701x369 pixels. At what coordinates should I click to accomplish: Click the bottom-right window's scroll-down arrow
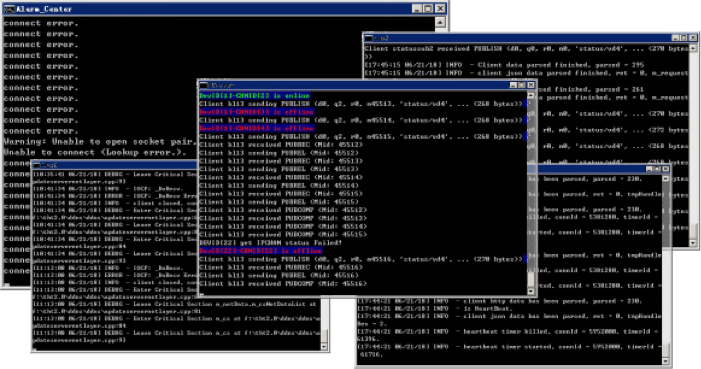point(666,361)
